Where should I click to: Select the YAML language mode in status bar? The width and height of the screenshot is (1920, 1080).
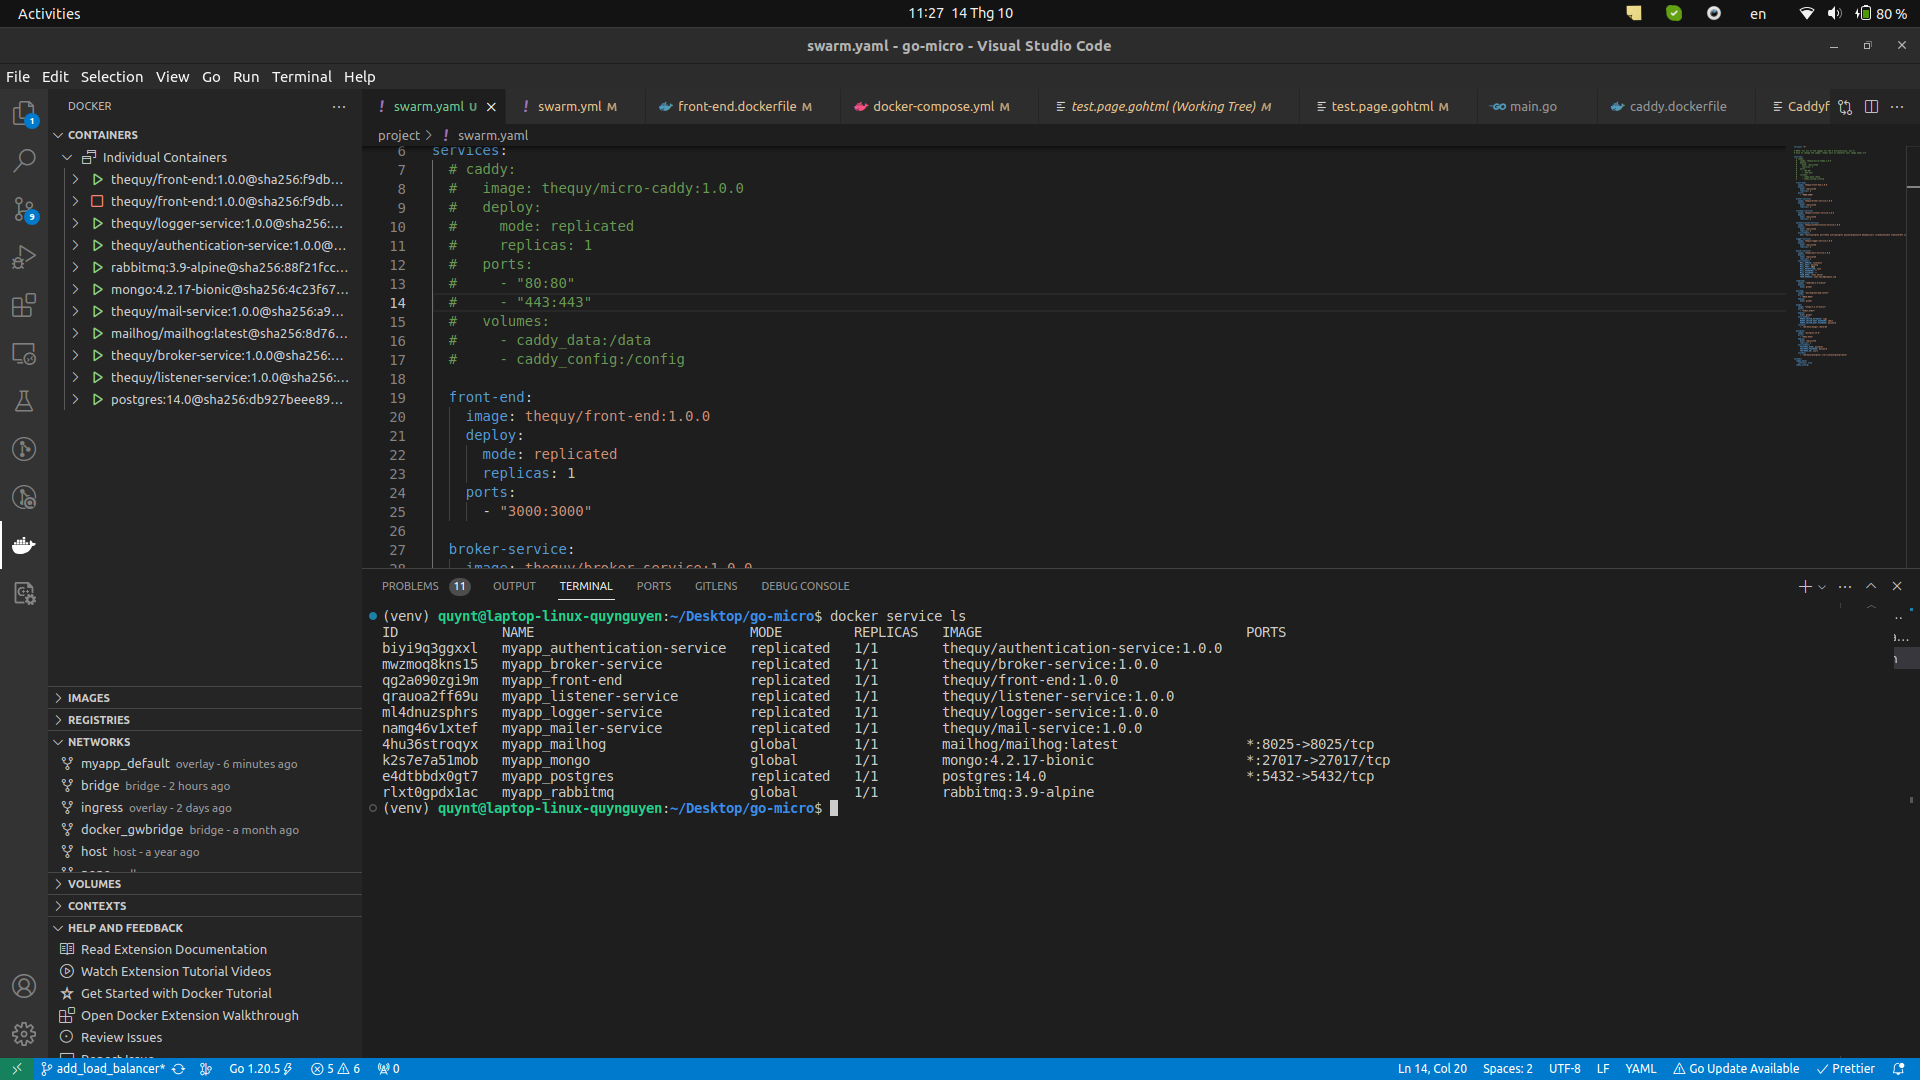point(1643,1068)
